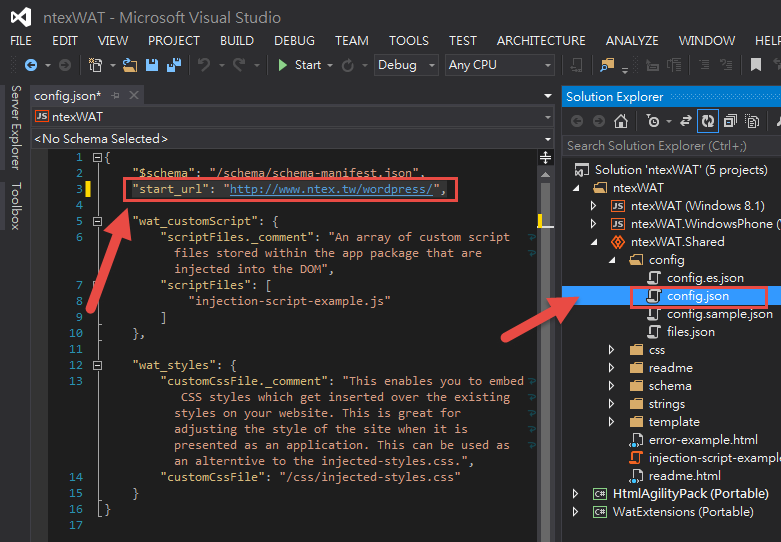Image resolution: width=781 pixels, height=542 pixels.
Task: Select config.es.json in Solution Explorer
Action: [x=705, y=278]
